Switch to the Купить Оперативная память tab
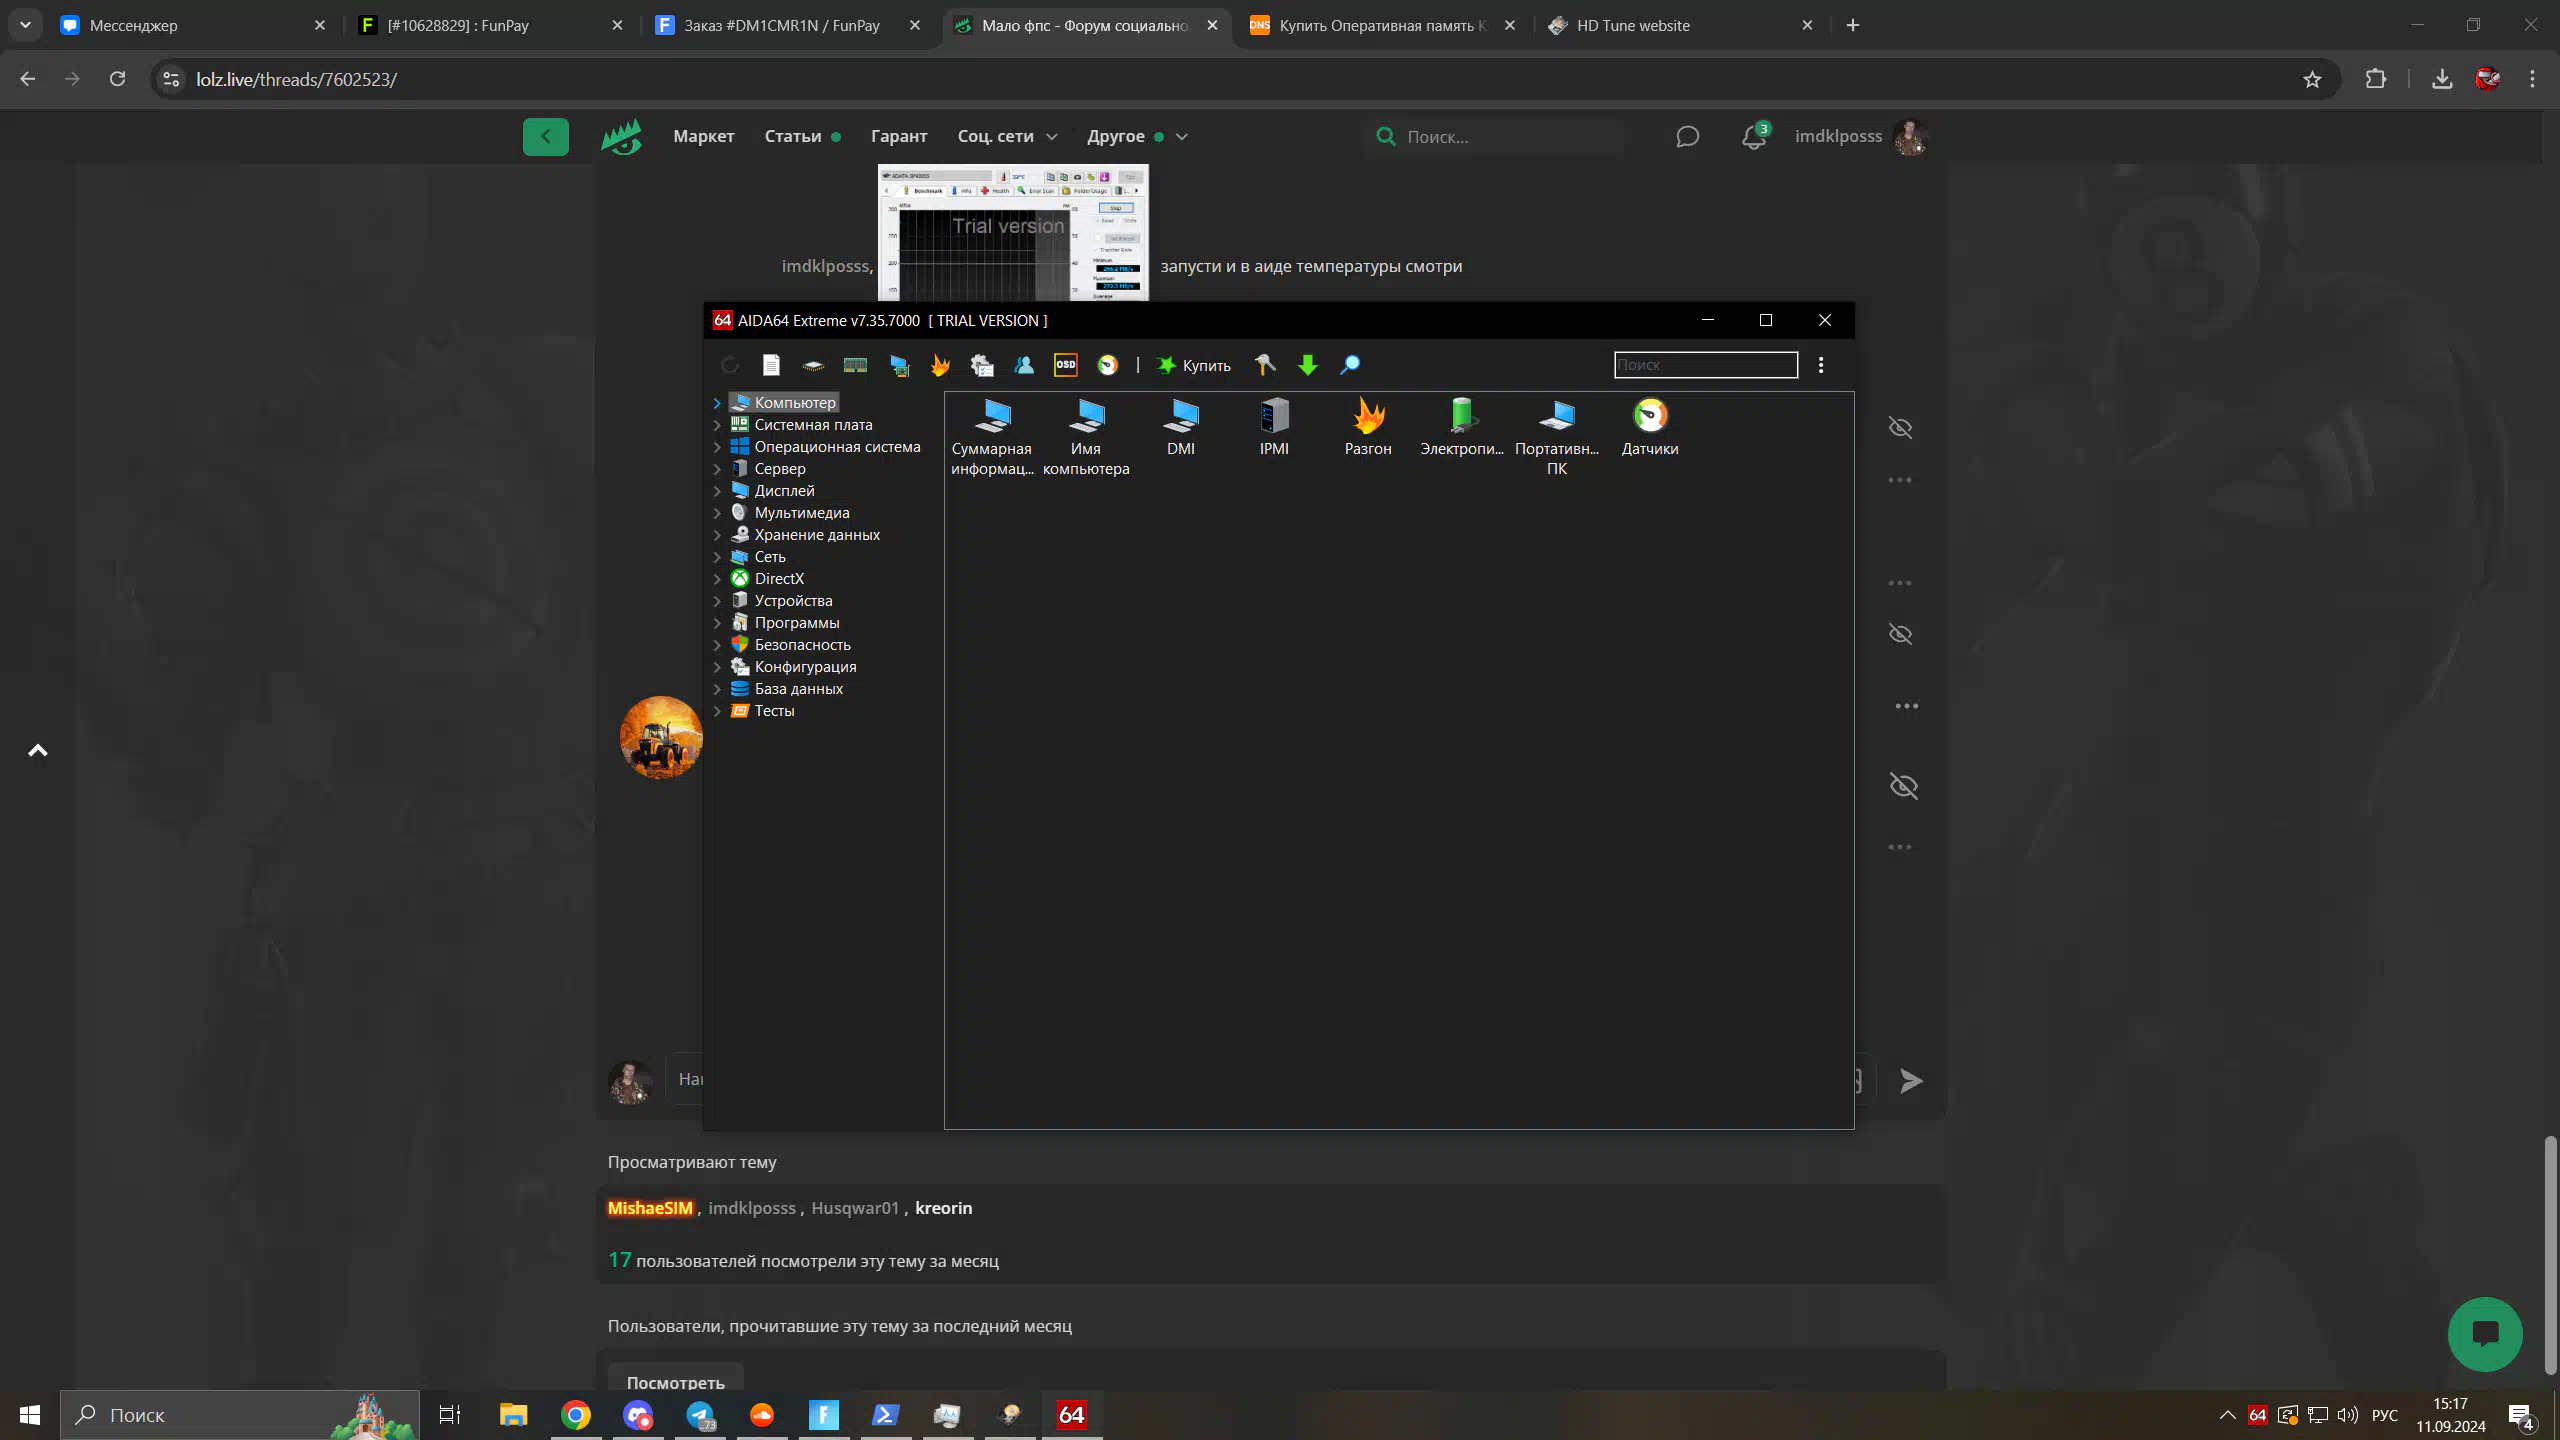The width and height of the screenshot is (2560, 1440). click(1383, 26)
